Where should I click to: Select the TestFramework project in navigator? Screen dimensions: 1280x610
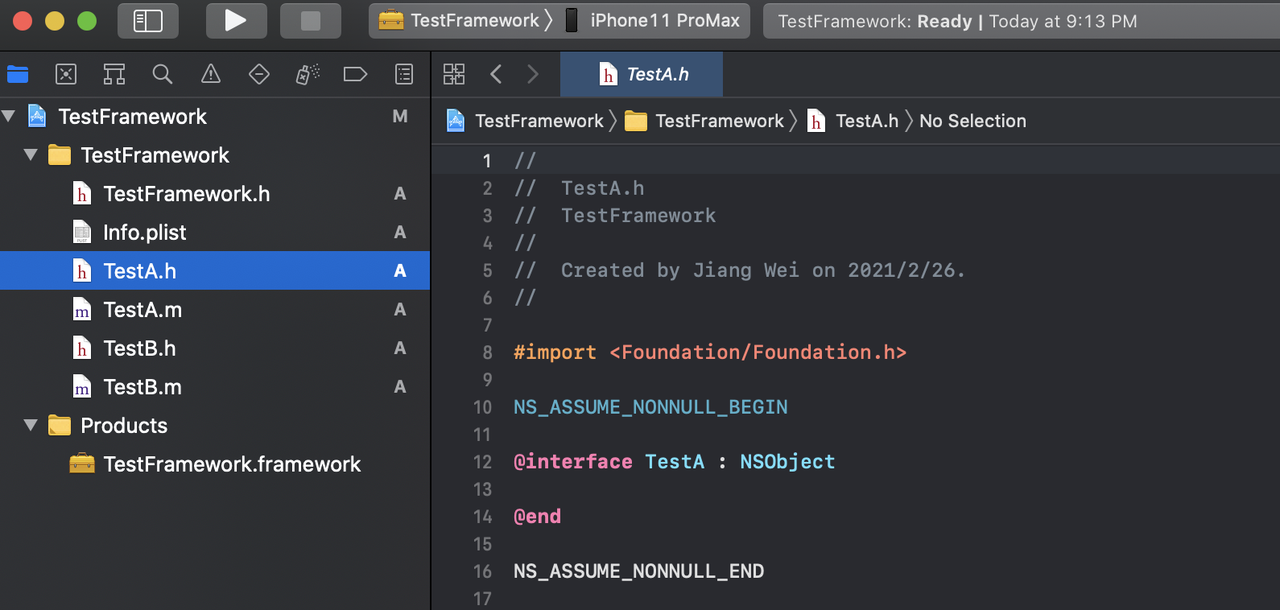(x=215, y=116)
